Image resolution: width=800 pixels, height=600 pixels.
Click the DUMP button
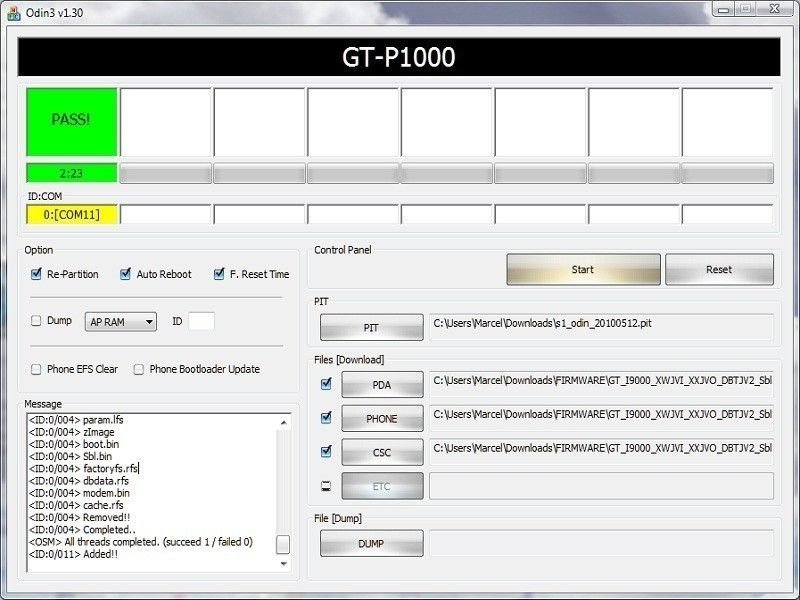(371, 543)
